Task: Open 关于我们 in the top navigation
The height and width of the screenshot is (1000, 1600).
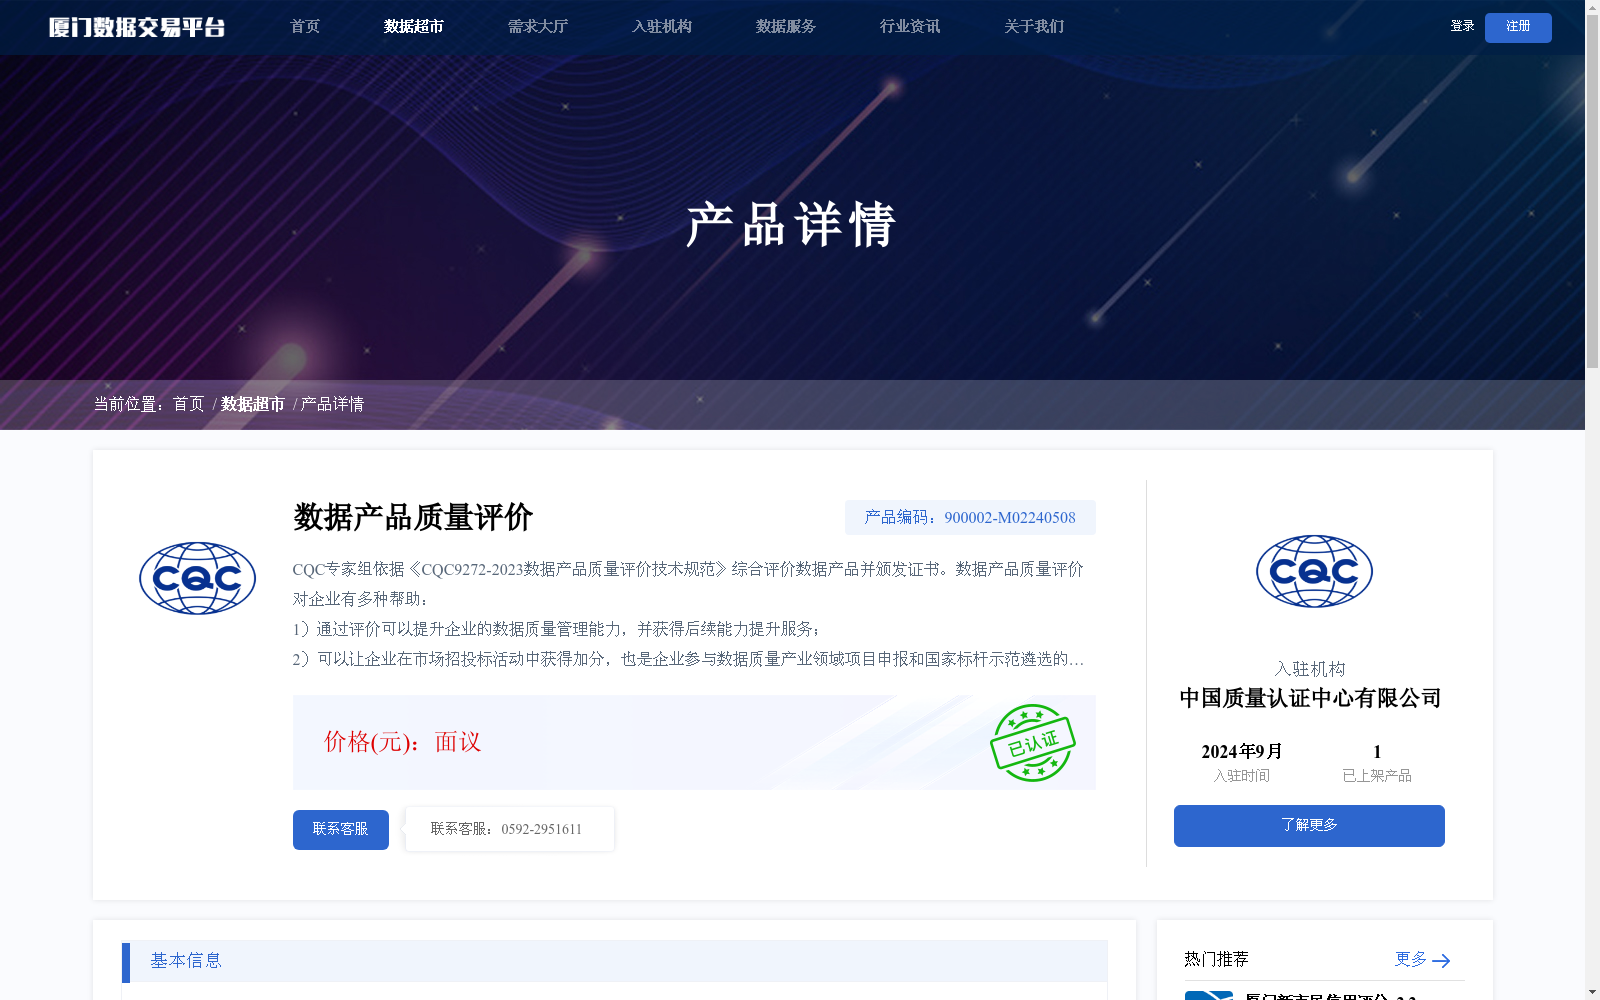Action: point(1034,26)
